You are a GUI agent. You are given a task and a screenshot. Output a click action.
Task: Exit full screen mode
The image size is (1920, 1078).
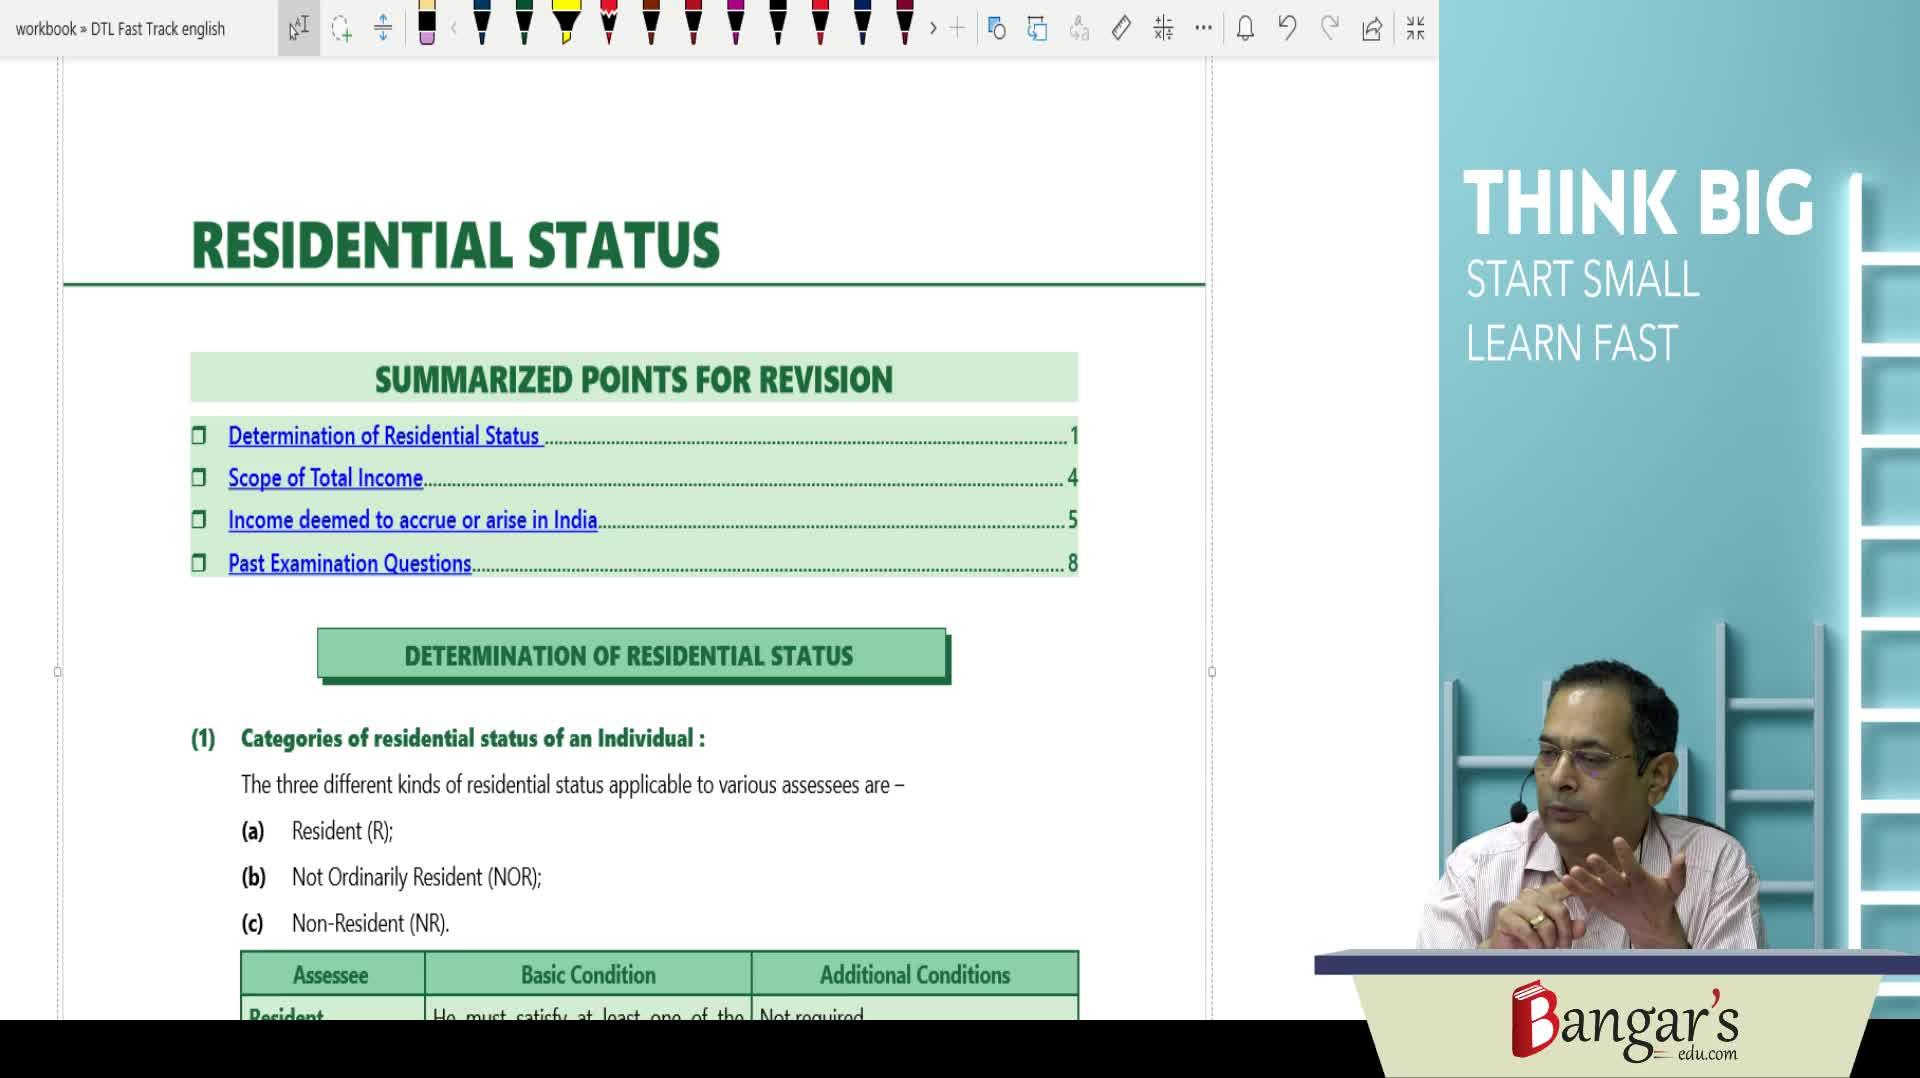[1415, 28]
